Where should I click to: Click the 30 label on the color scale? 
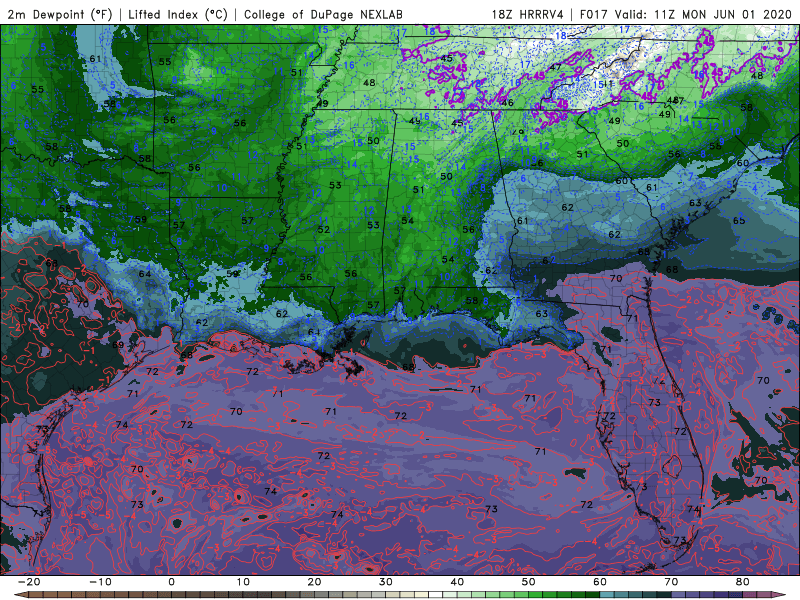[386, 582]
